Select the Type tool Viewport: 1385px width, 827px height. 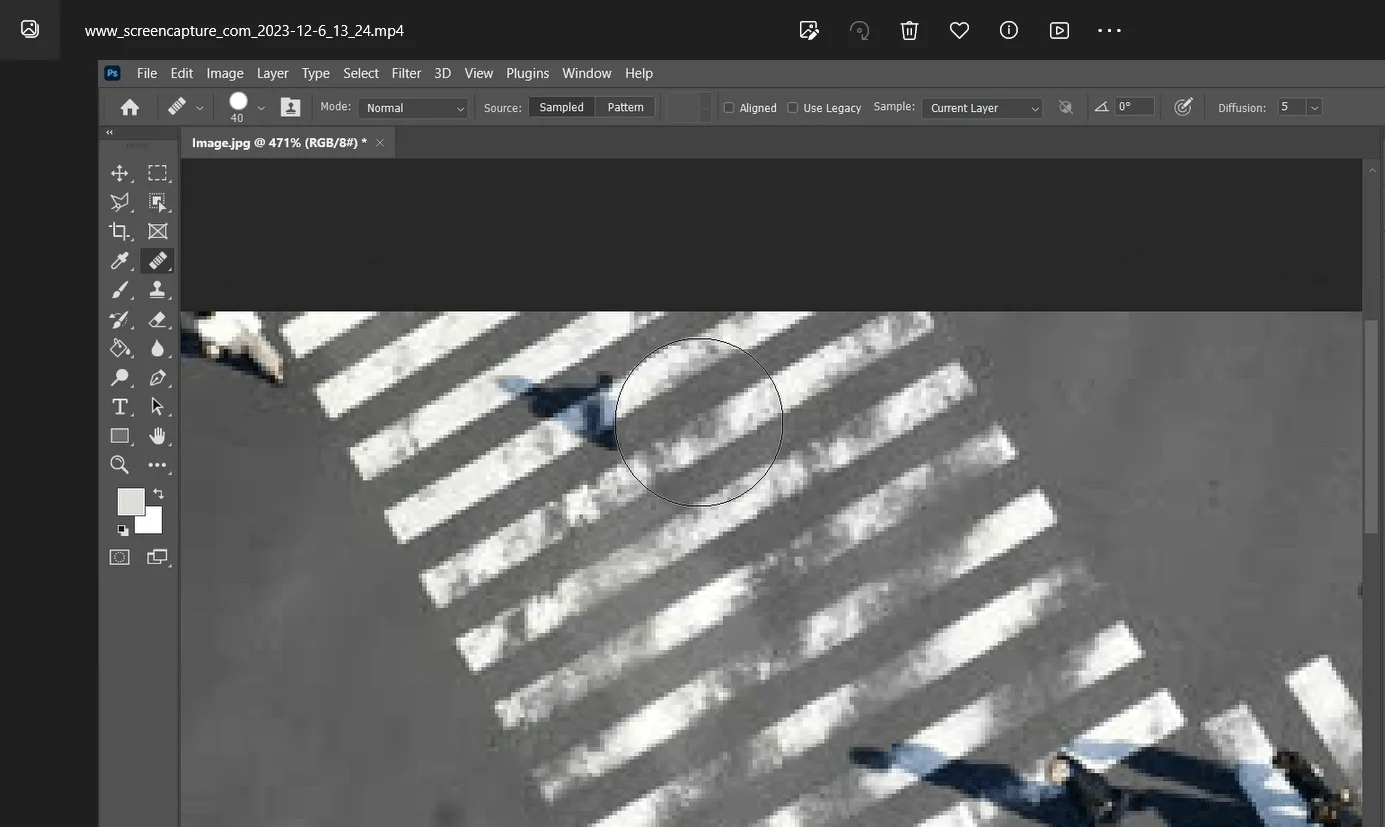pos(120,407)
